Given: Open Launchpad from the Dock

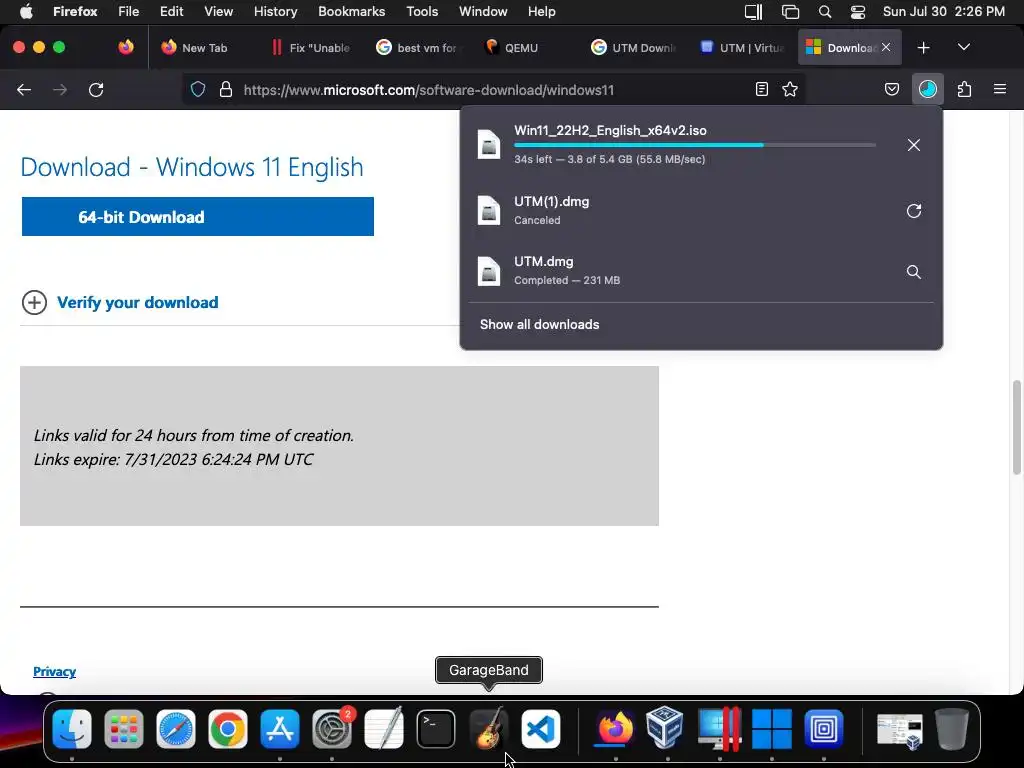Looking at the screenshot, I should 123,728.
